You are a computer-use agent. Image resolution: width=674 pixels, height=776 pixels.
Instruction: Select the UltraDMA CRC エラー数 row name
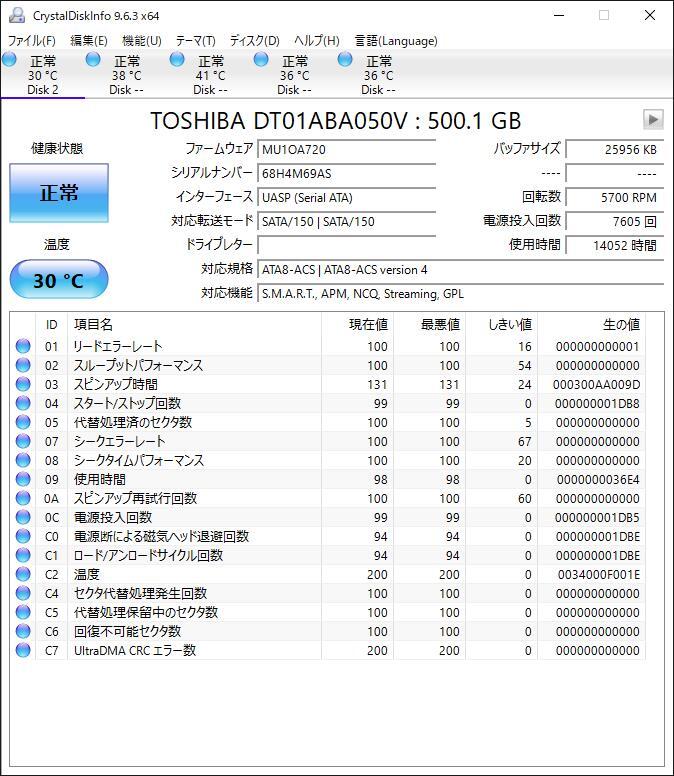coord(135,650)
